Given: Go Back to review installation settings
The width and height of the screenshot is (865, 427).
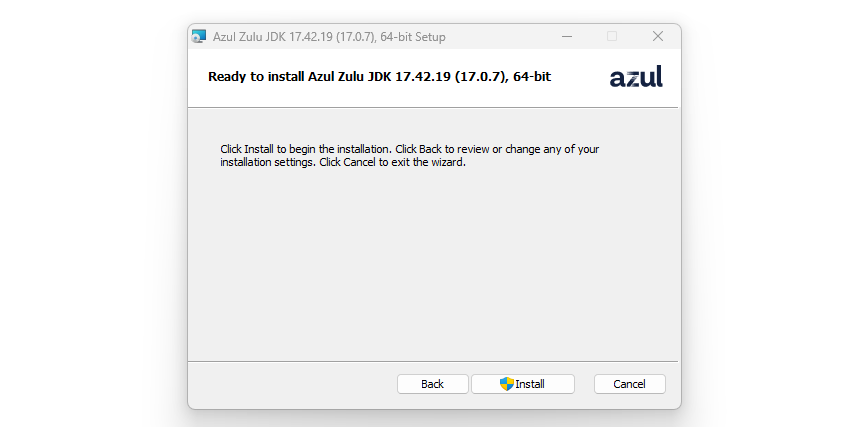Looking at the screenshot, I should (432, 384).
